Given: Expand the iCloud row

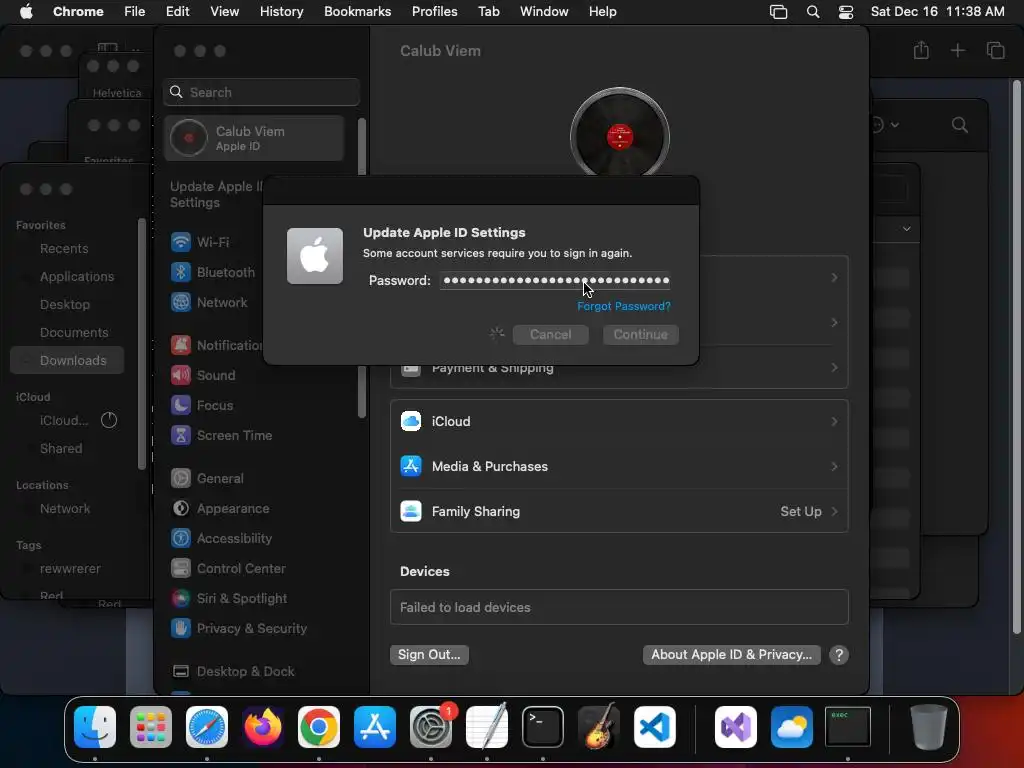Looking at the screenshot, I should pyautogui.click(x=619, y=421).
